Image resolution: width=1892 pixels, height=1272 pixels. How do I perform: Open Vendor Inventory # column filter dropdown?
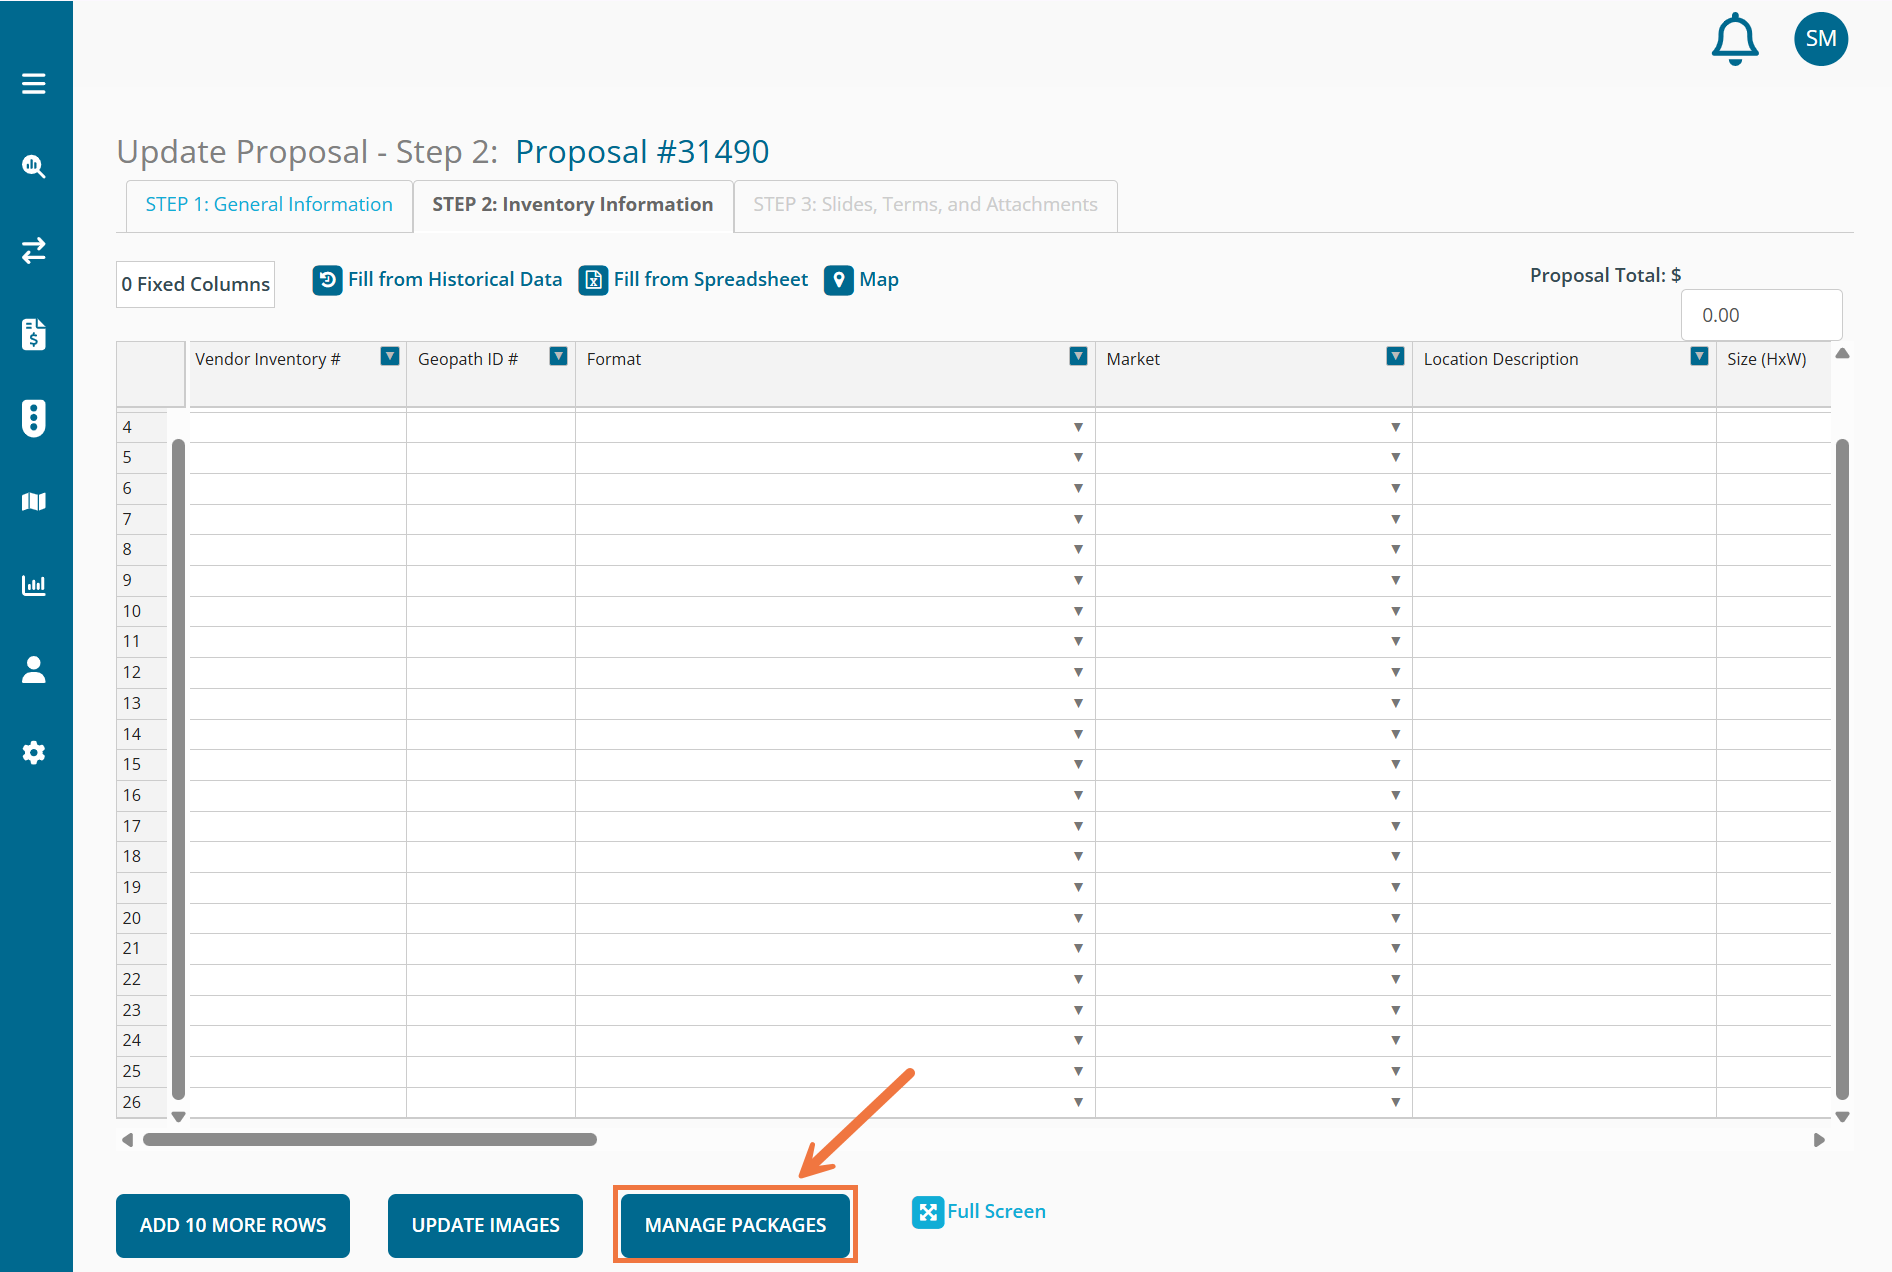(390, 357)
